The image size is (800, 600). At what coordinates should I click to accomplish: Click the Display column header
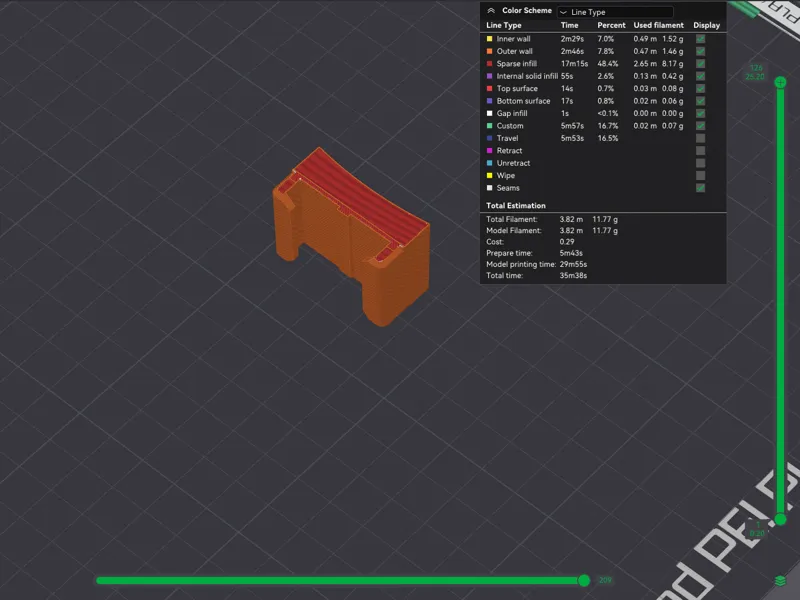click(707, 25)
